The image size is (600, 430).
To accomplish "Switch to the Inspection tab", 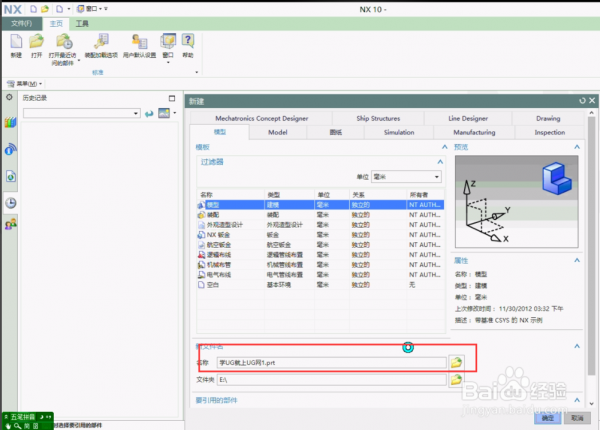I will pyautogui.click(x=549, y=132).
